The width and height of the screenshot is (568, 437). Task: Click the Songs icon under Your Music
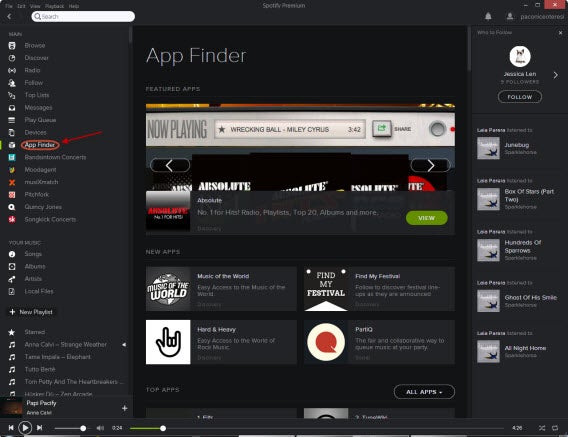pos(12,254)
